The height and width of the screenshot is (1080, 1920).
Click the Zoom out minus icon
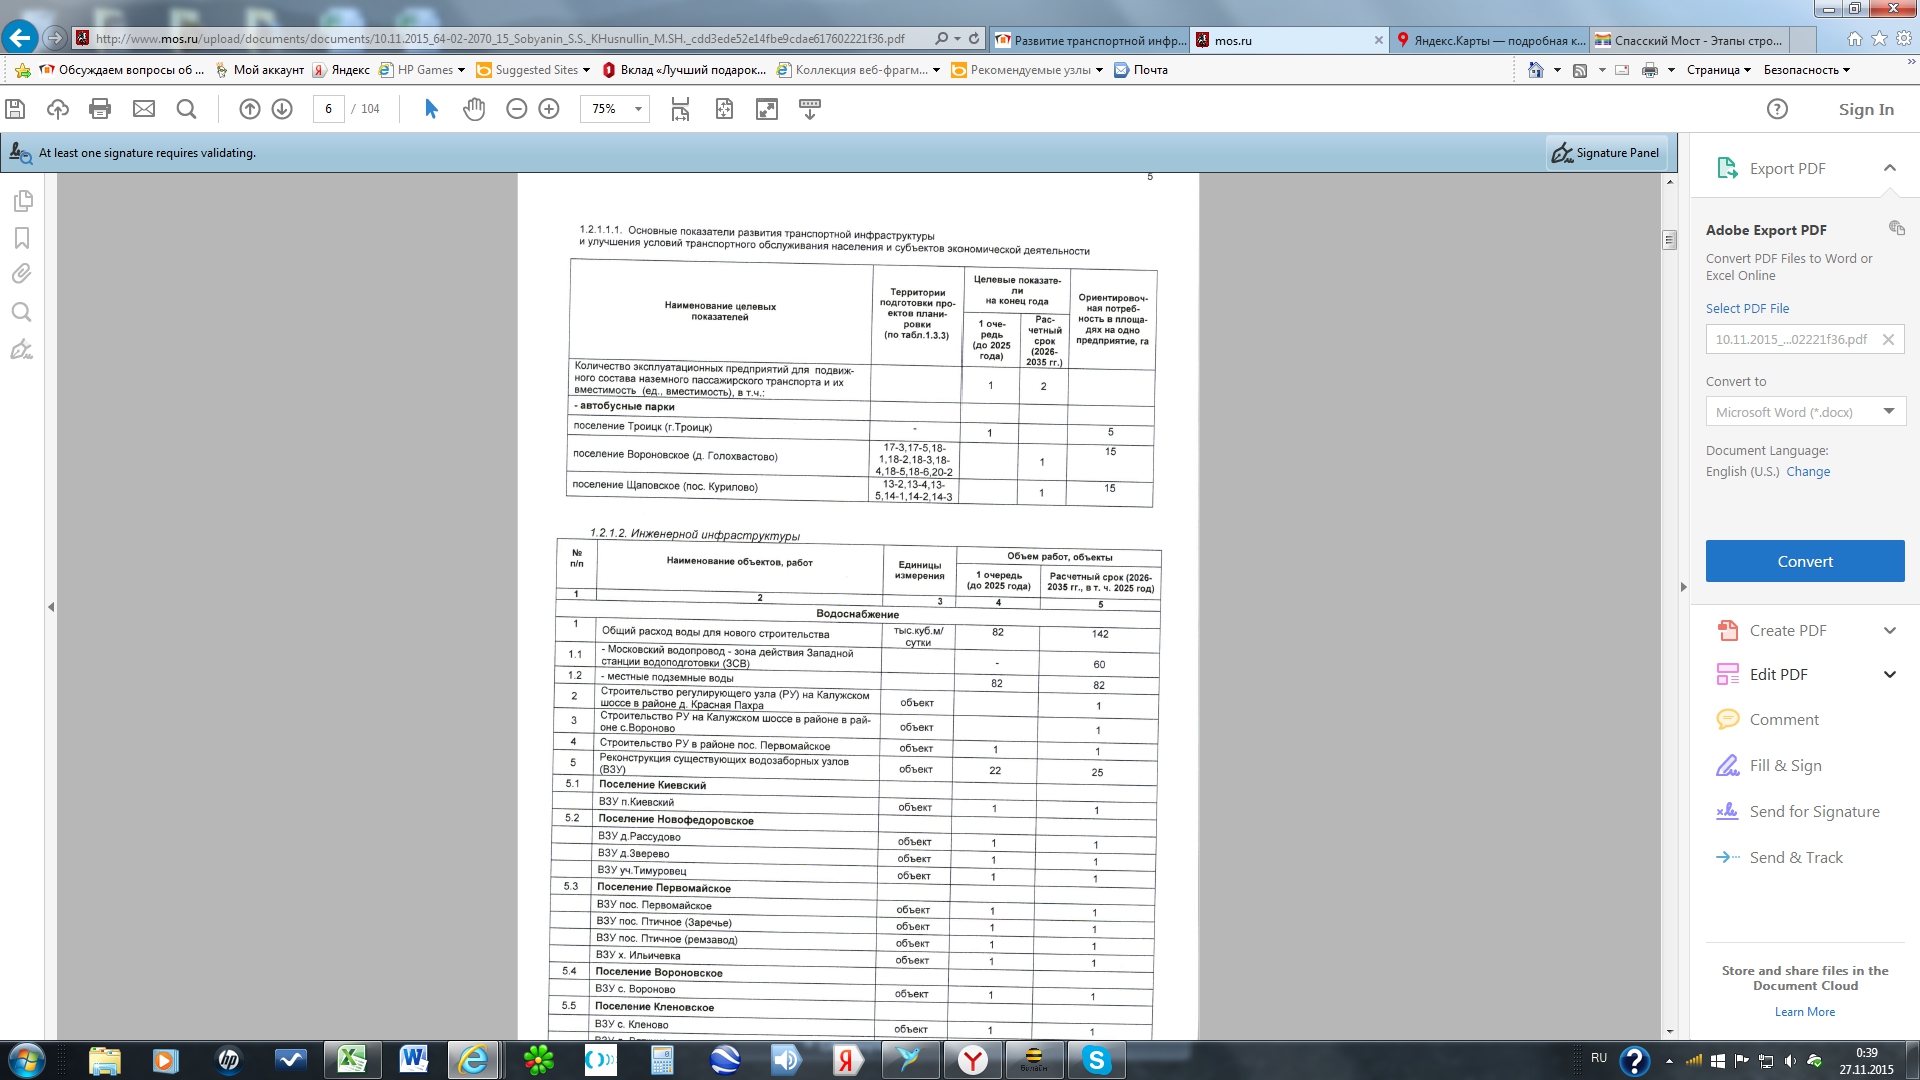pyautogui.click(x=516, y=109)
